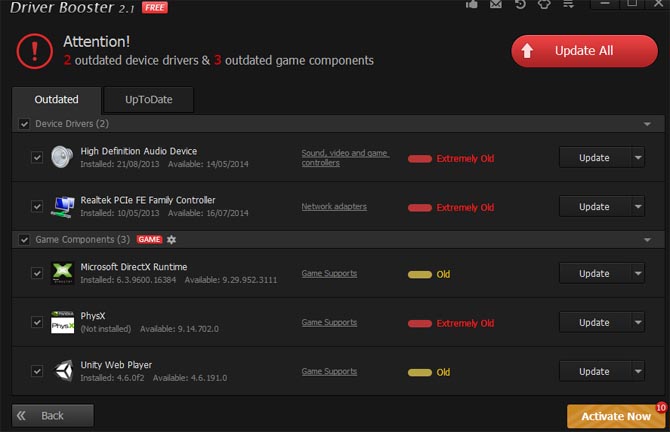Click the restore/history circular arrow icon
Screen dimensions: 670x432
pos(520,4)
